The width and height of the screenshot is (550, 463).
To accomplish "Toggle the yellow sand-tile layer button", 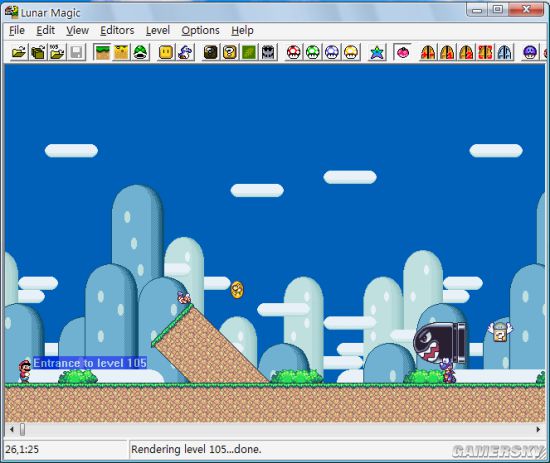I will pyautogui.click(x=121, y=52).
